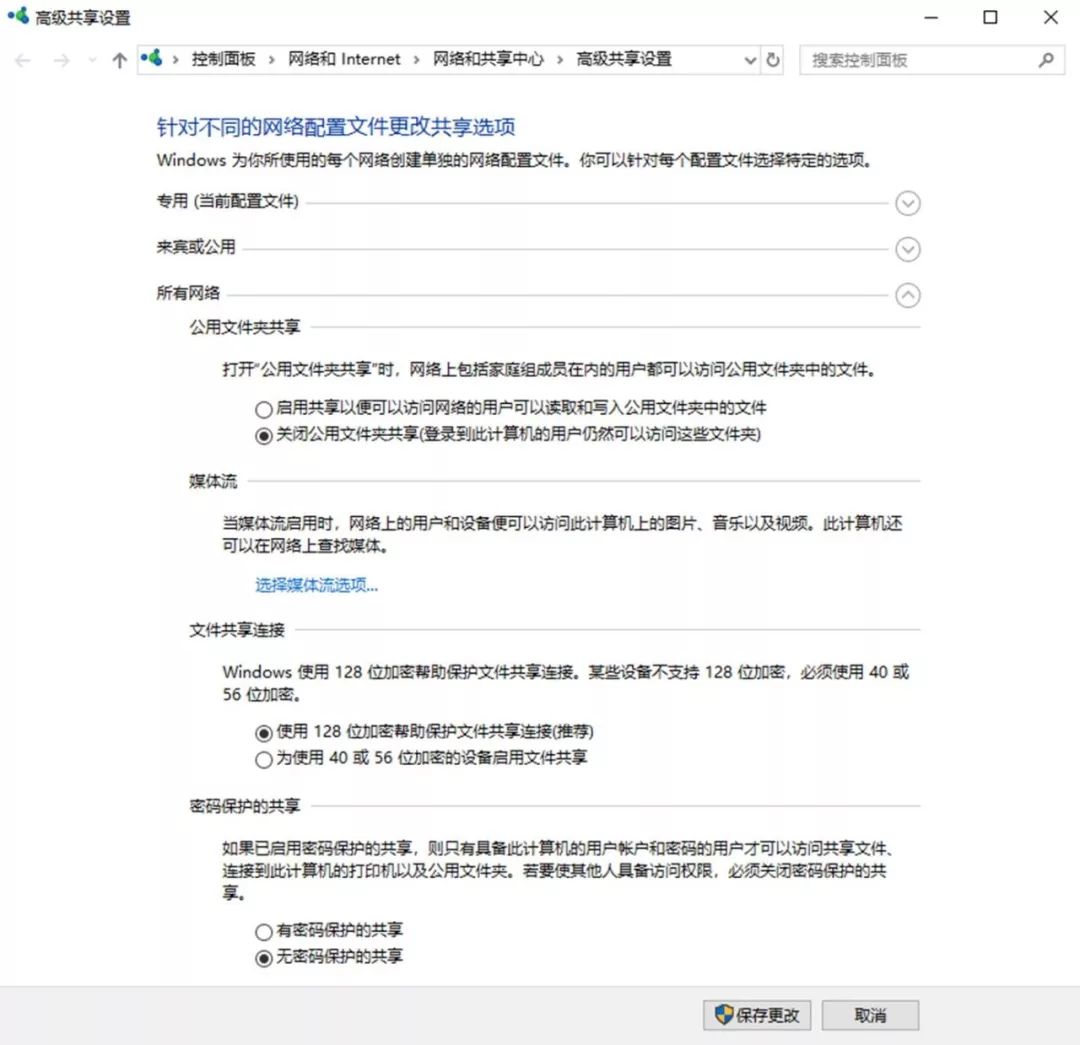This screenshot has width=1080, height=1045.
Task: Click the search magnifier icon
Action: click(x=1046, y=60)
